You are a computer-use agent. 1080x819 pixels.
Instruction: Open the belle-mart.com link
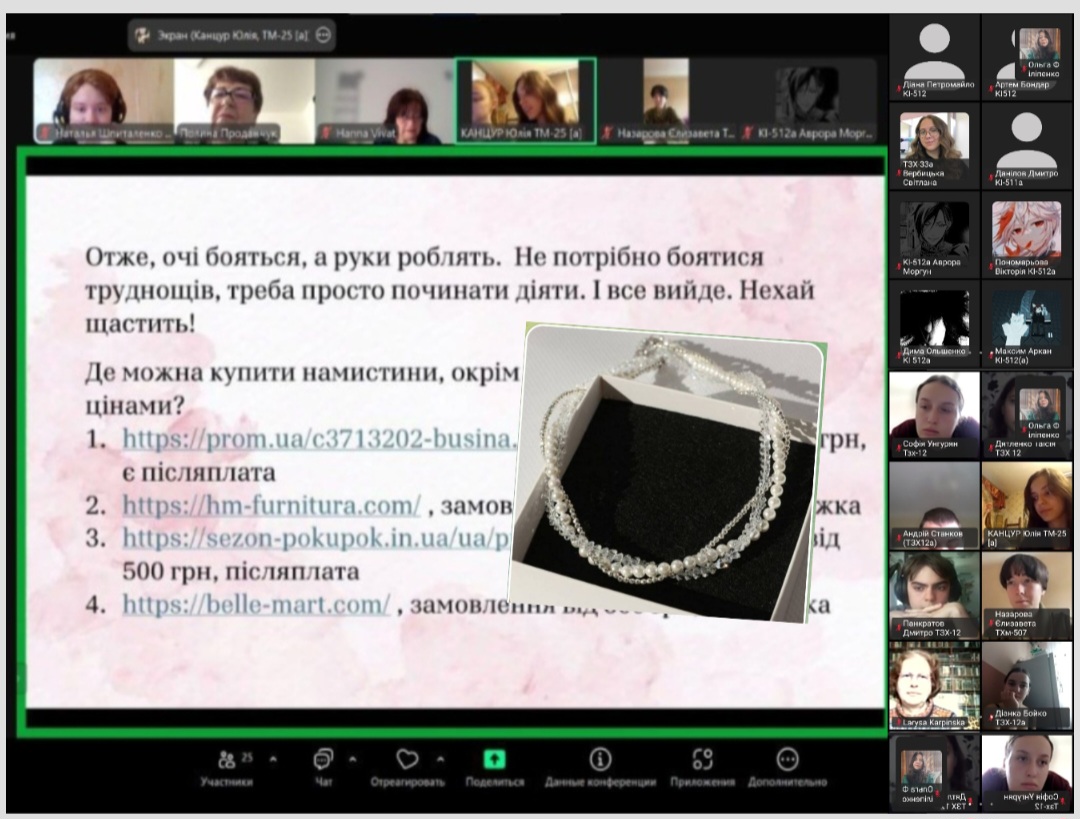pos(256,605)
